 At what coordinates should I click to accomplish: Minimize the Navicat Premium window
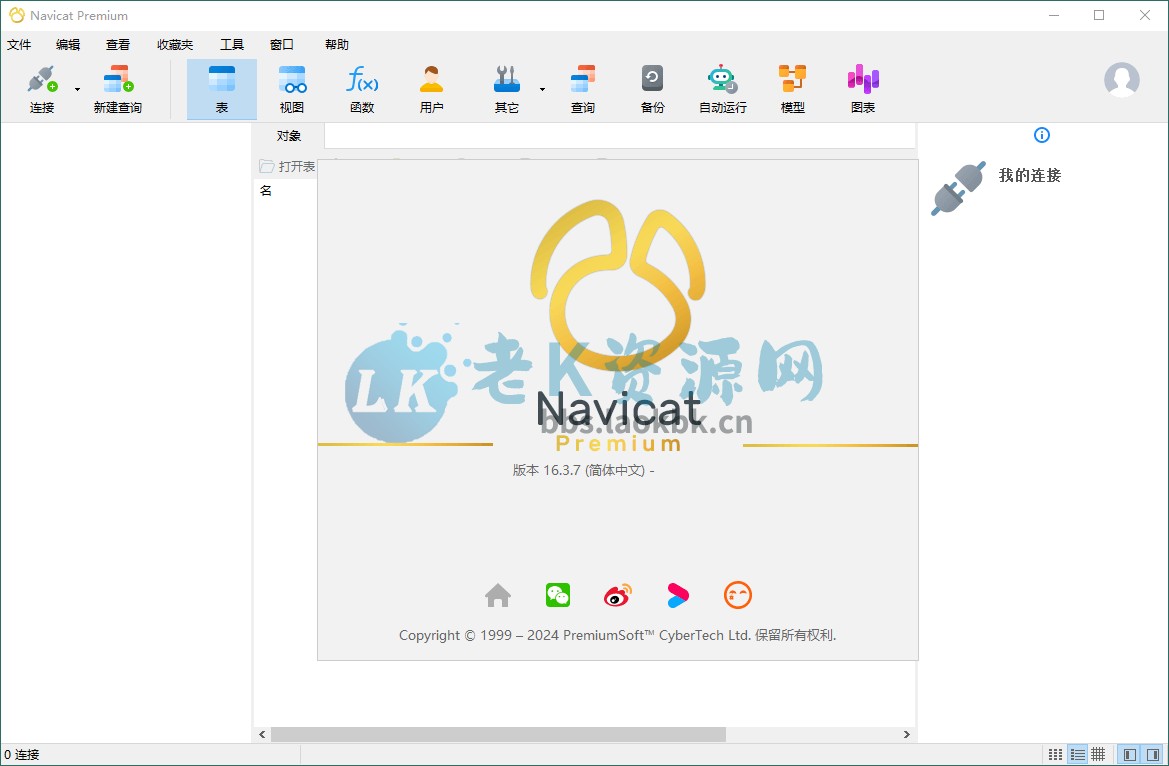coord(1053,16)
